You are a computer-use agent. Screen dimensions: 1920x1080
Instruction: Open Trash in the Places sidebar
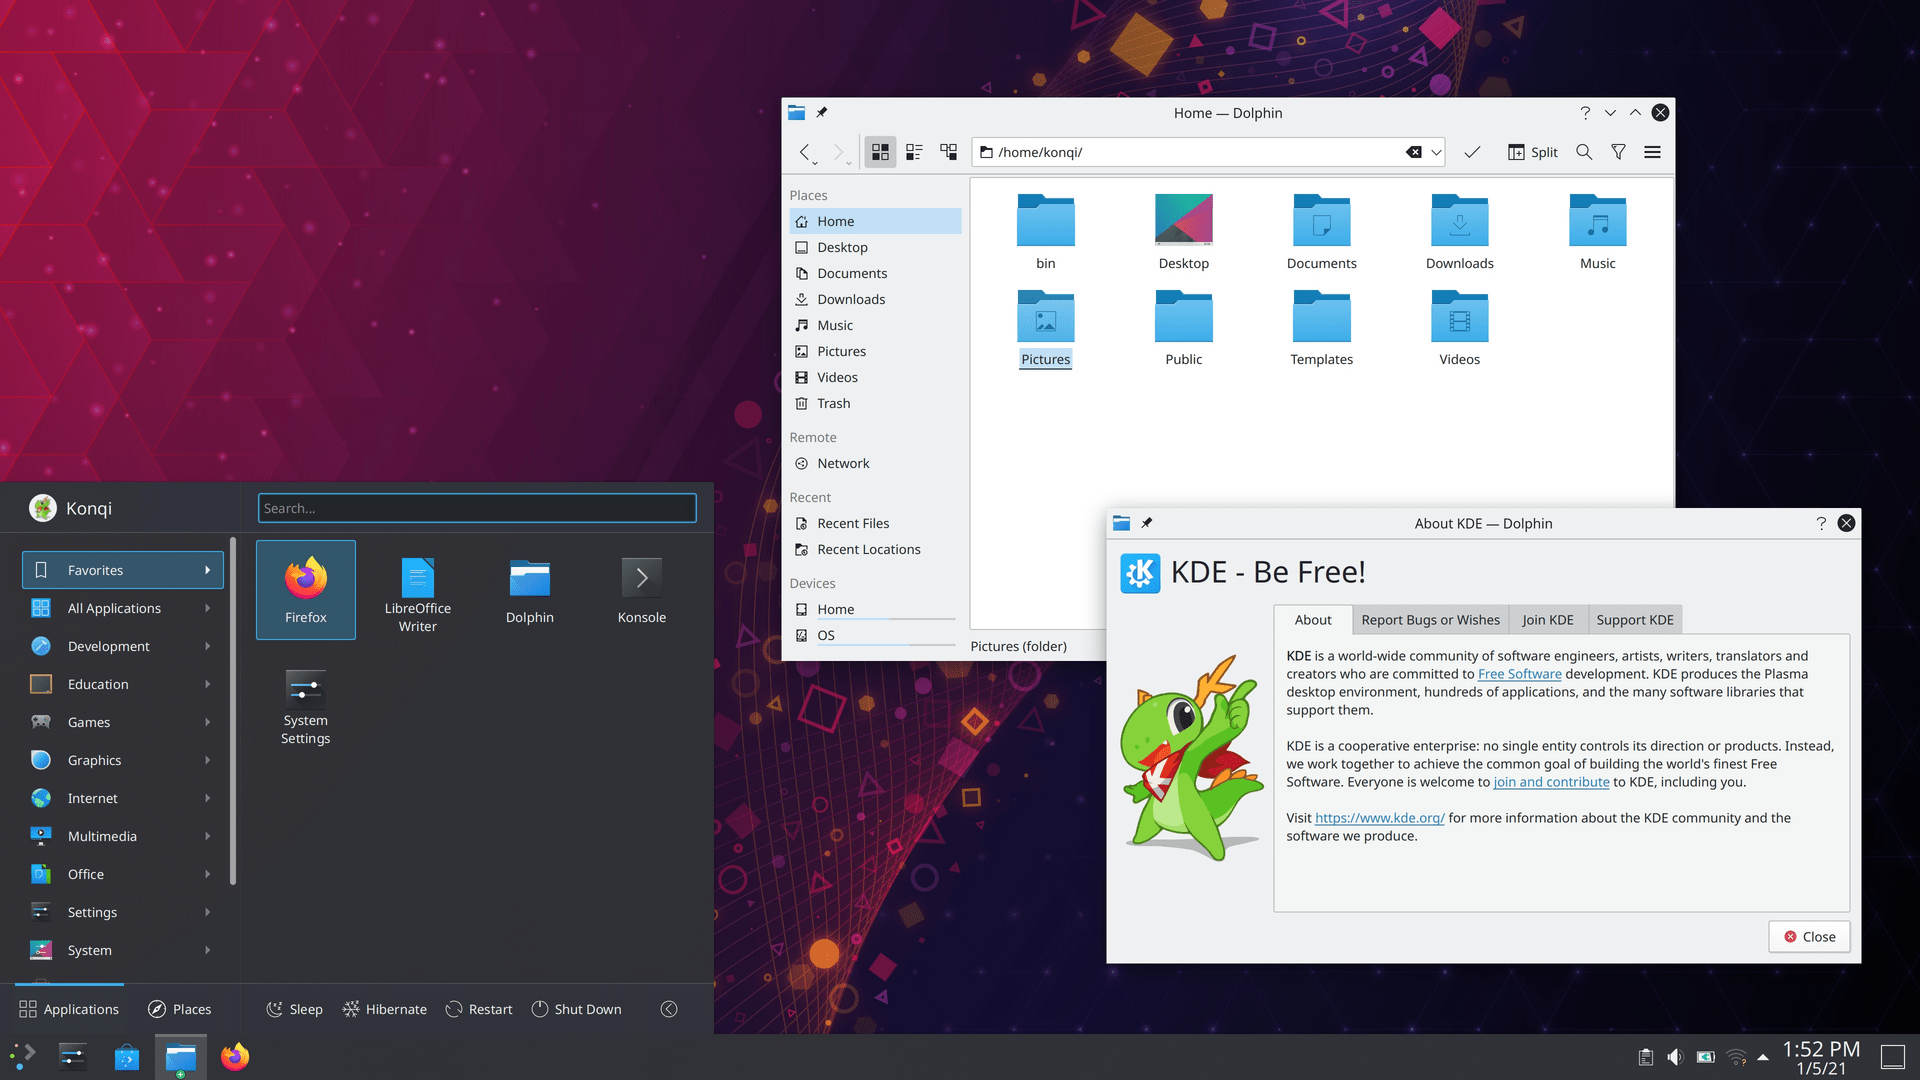875,403
